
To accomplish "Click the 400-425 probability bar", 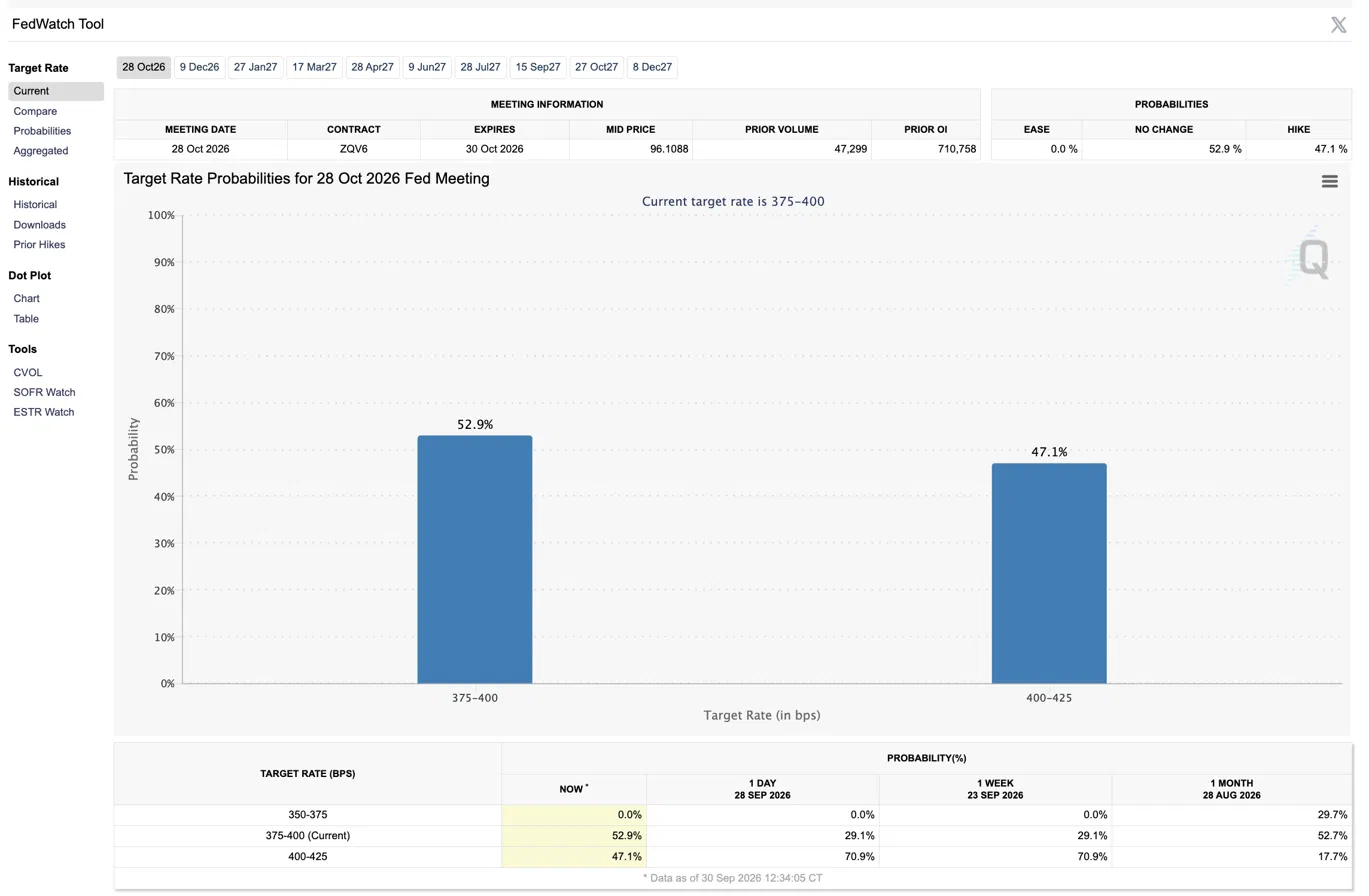I will pyautogui.click(x=1049, y=573).
